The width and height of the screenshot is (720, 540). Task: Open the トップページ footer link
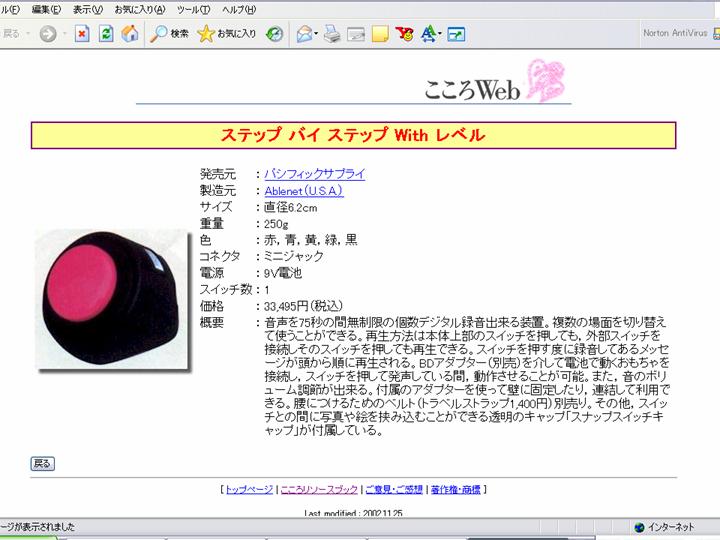[249, 489]
